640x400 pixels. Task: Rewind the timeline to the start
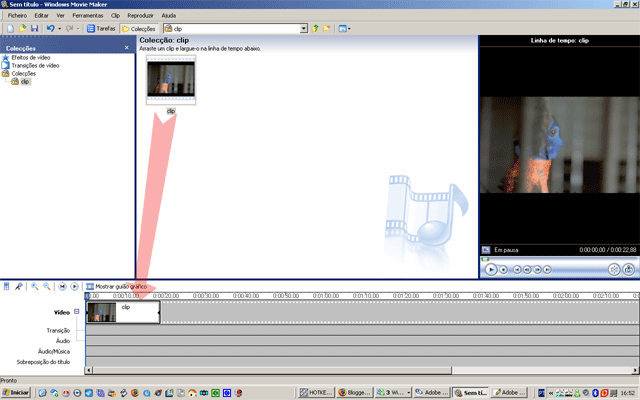62,287
